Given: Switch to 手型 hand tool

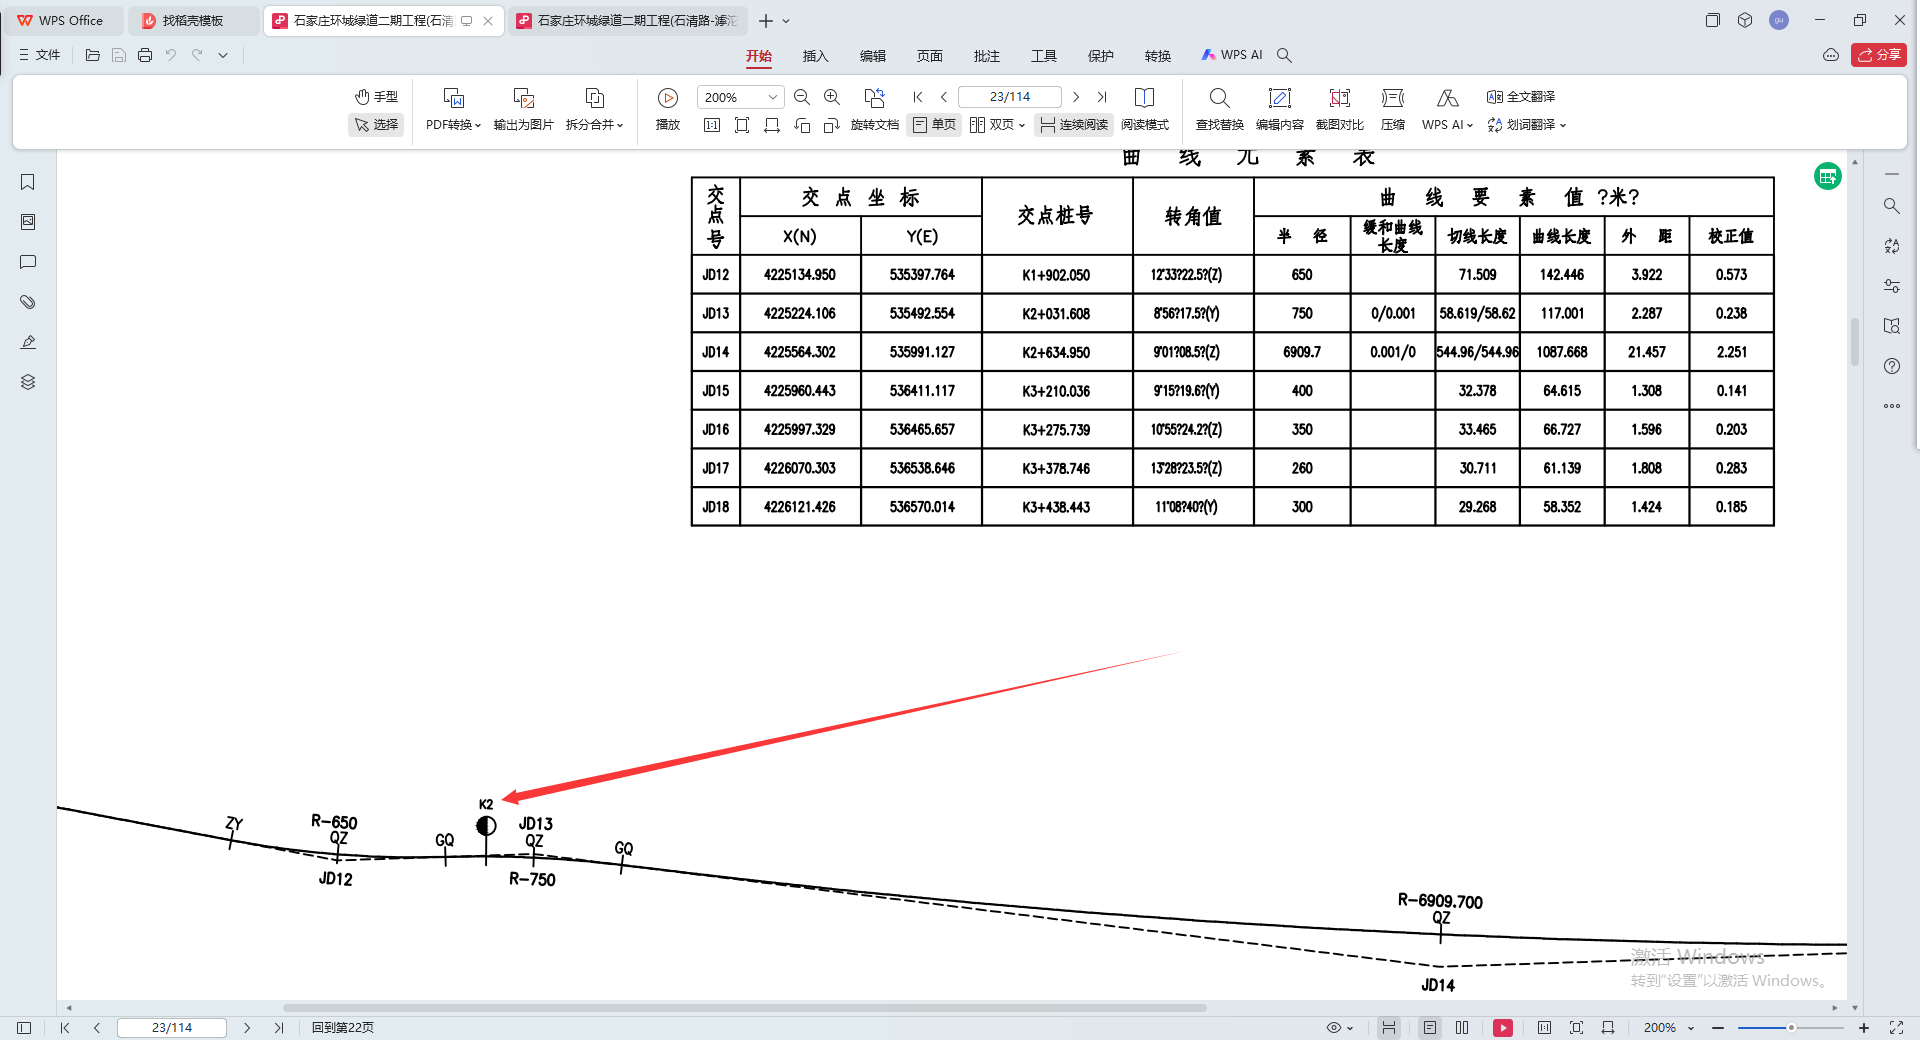Looking at the screenshot, I should coord(376,97).
